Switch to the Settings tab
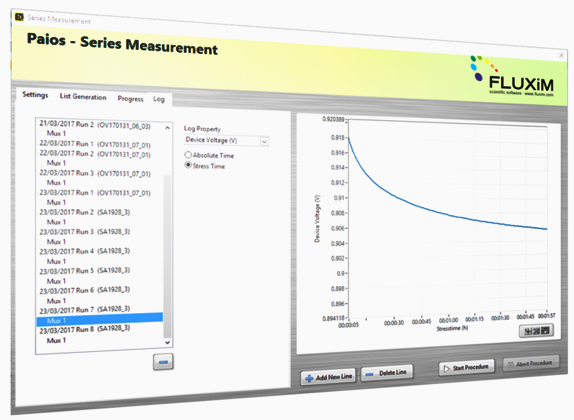This screenshot has height=420, width=574. pyautogui.click(x=35, y=95)
